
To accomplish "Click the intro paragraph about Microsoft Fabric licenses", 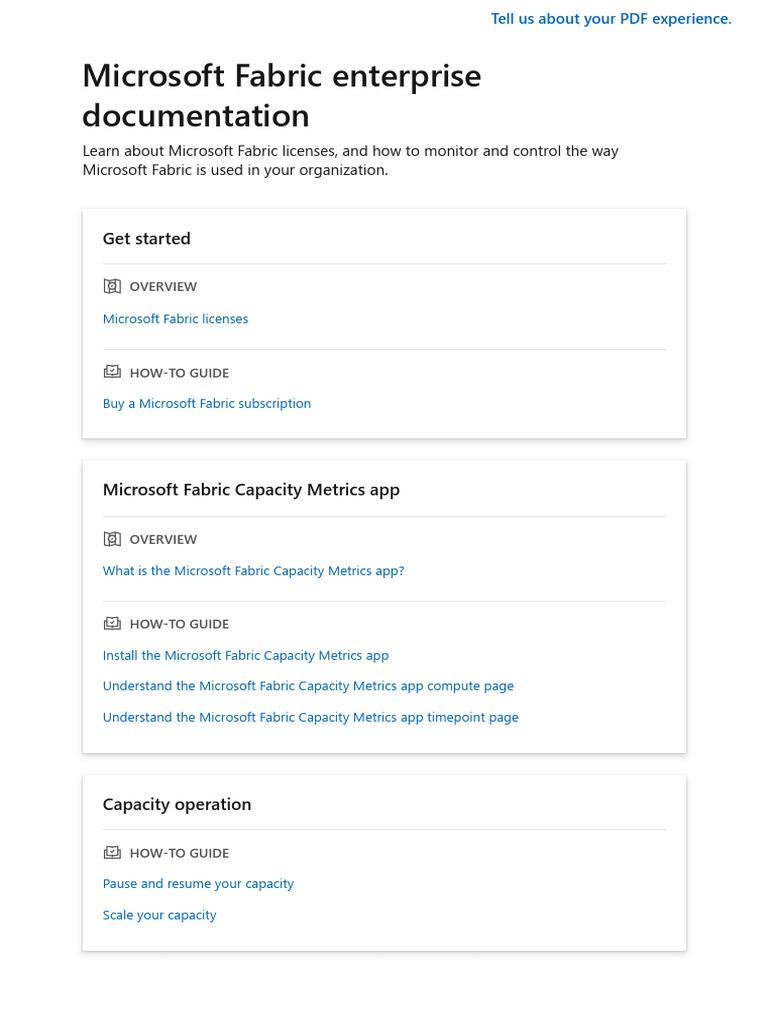I will click(x=350, y=161).
